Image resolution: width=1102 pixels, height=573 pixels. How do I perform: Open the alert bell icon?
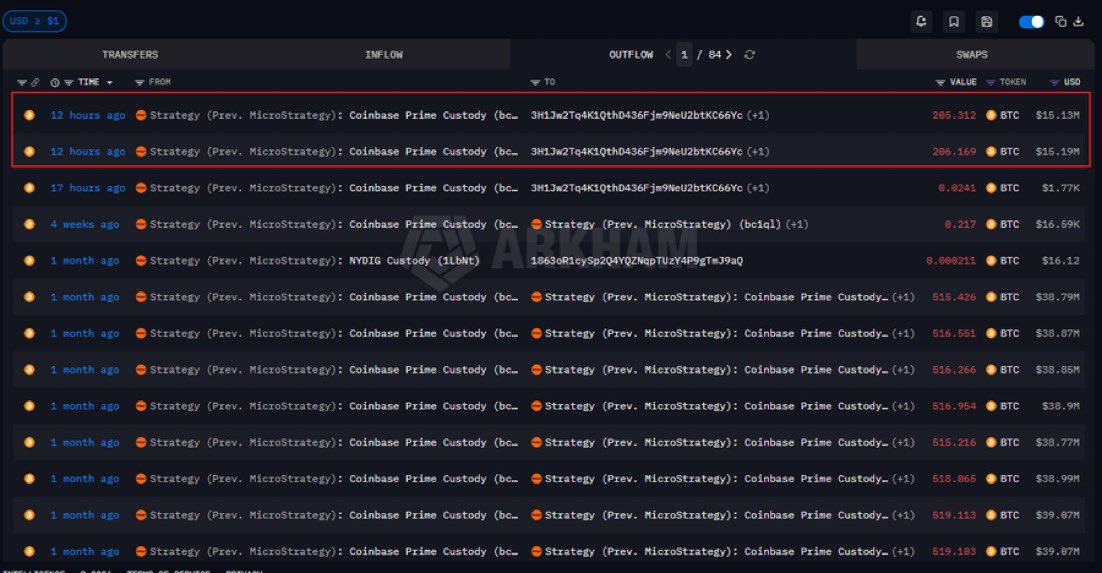(x=921, y=21)
